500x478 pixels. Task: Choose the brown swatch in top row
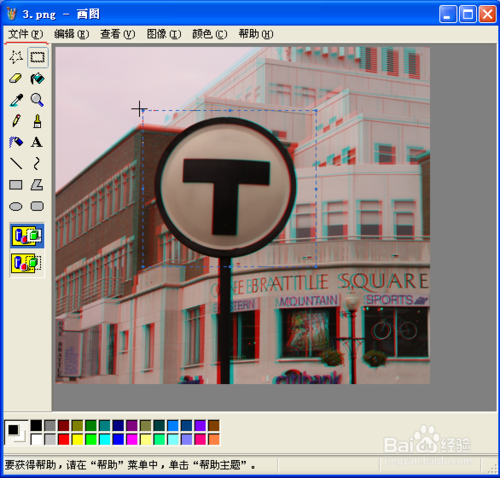[x=214, y=426]
